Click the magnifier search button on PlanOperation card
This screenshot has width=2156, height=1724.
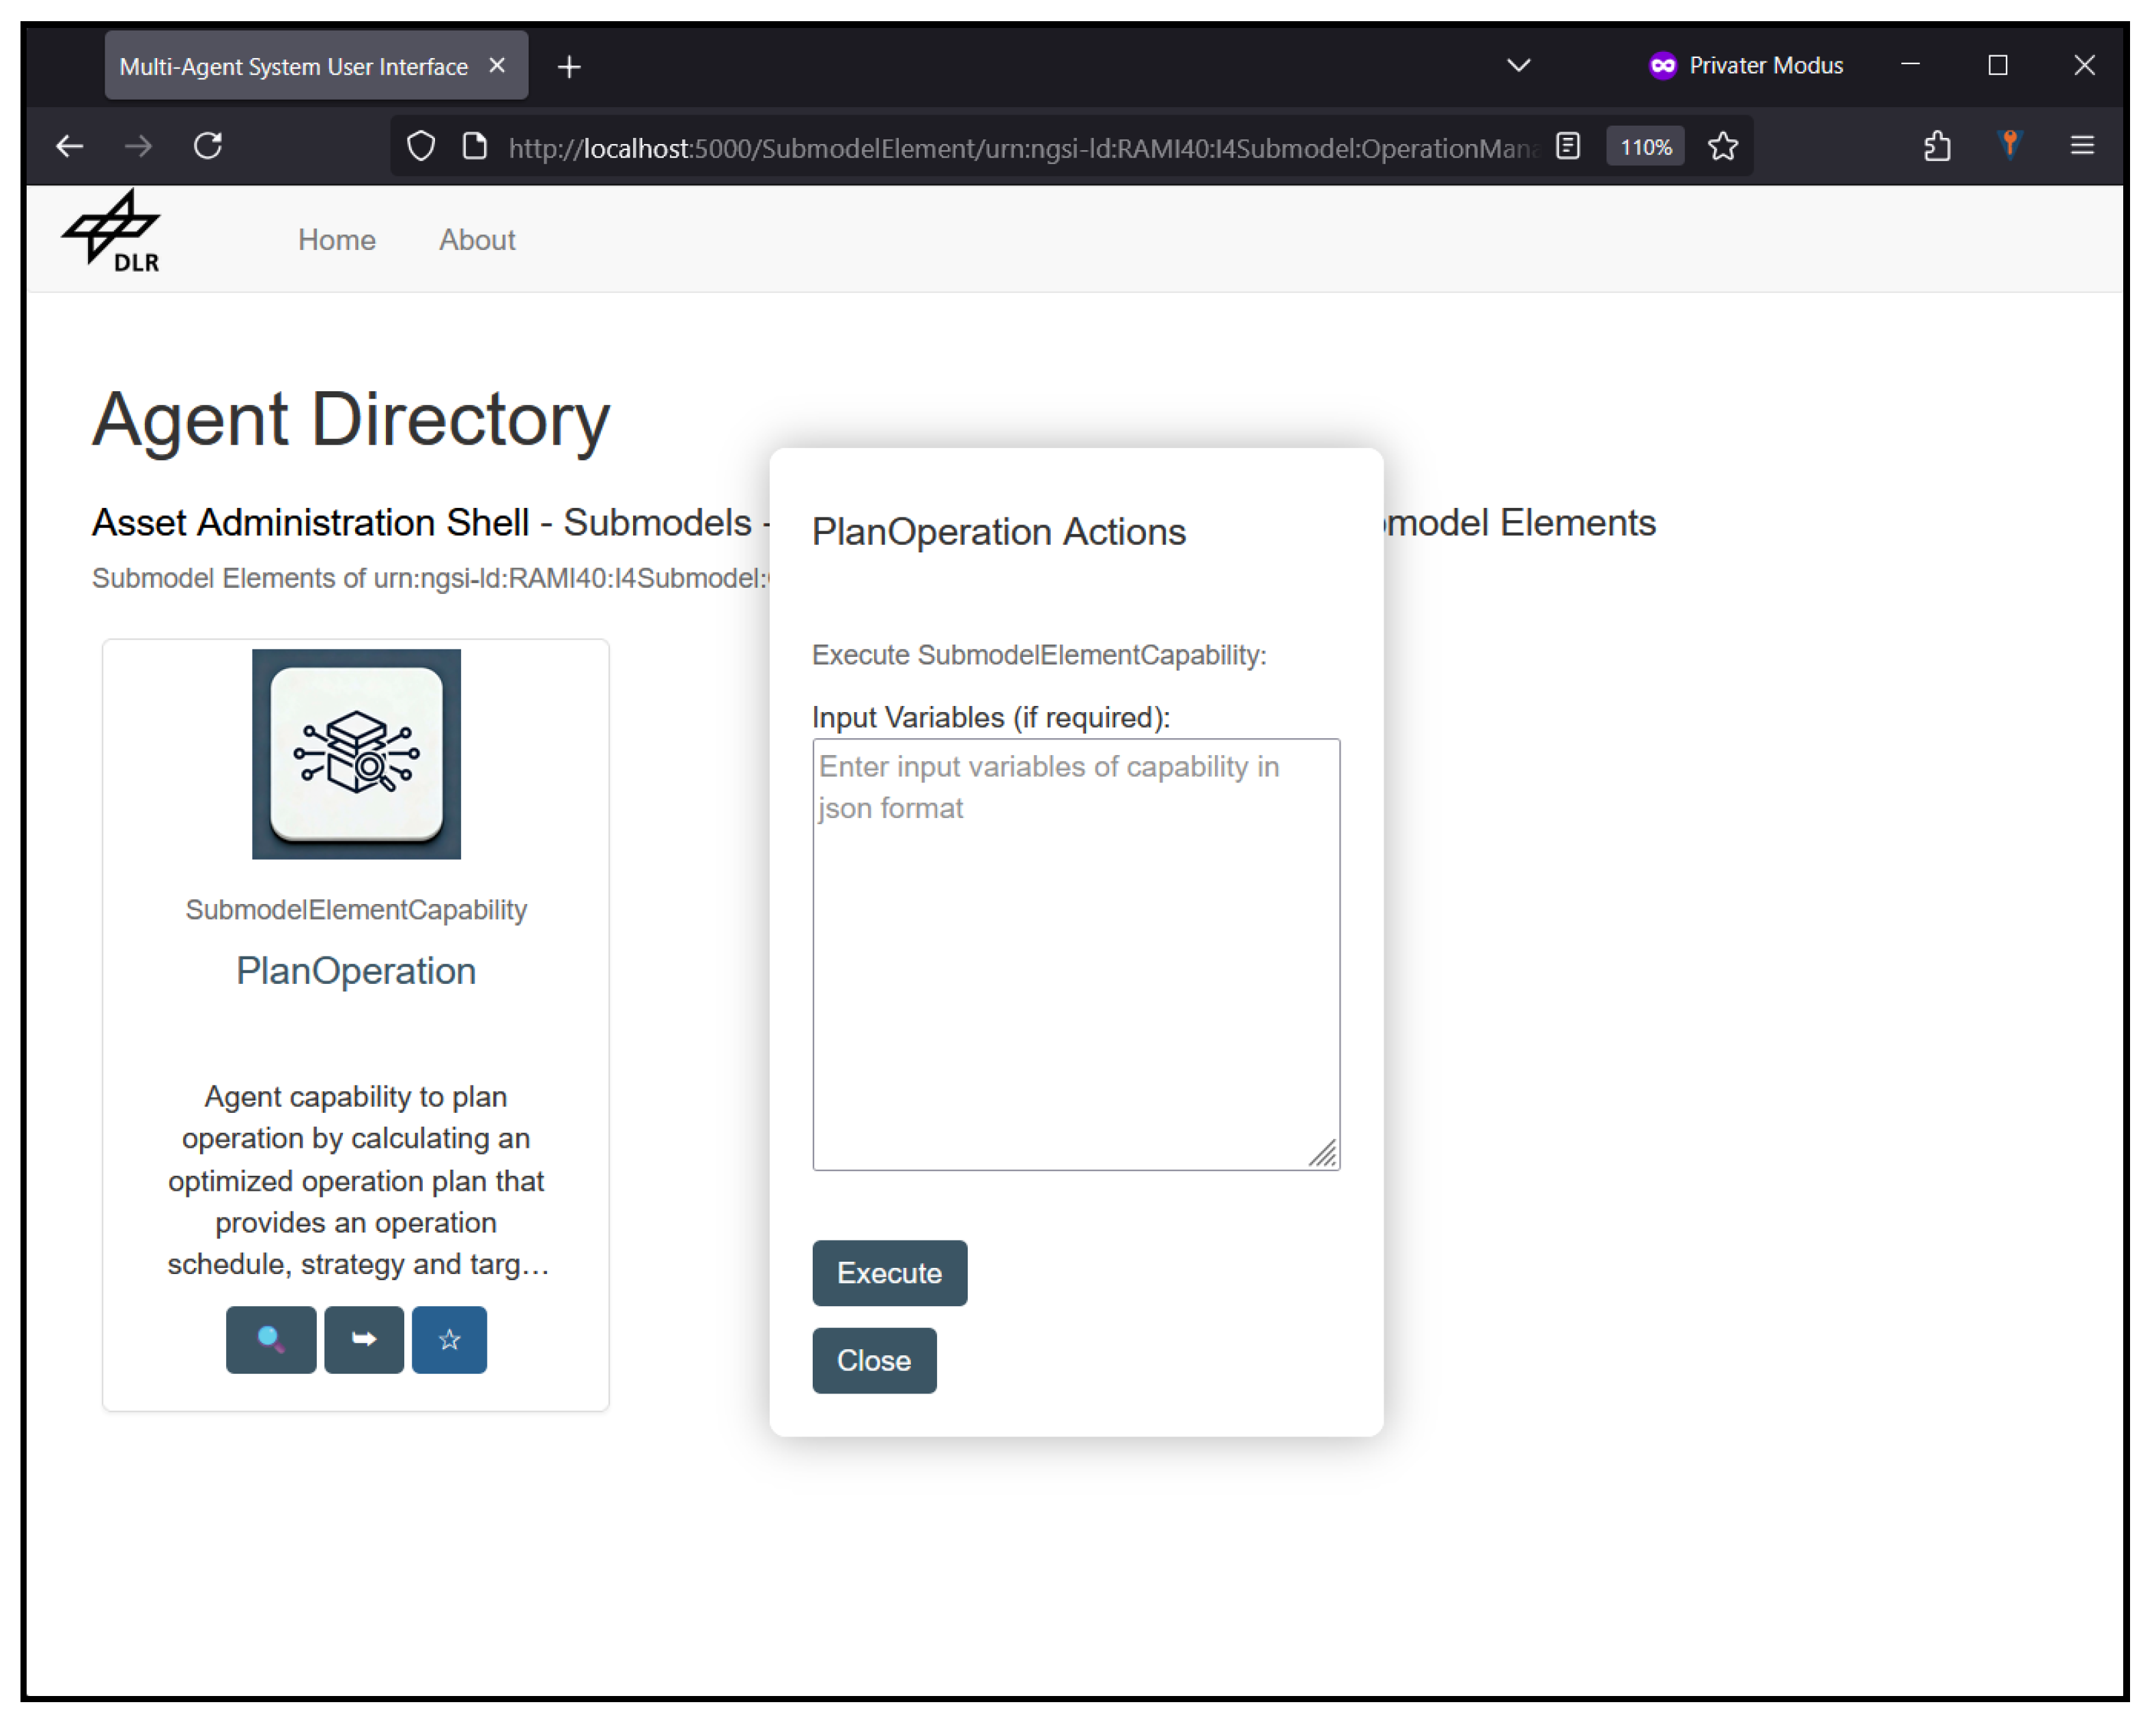point(271,1339)
